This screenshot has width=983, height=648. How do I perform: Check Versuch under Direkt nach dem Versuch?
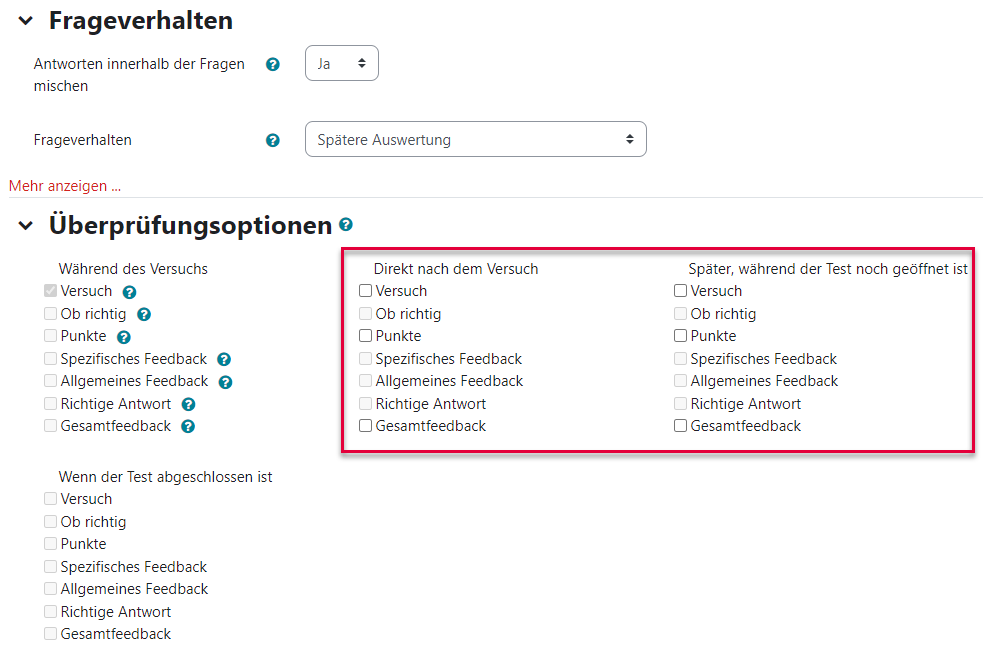point(365,291)
